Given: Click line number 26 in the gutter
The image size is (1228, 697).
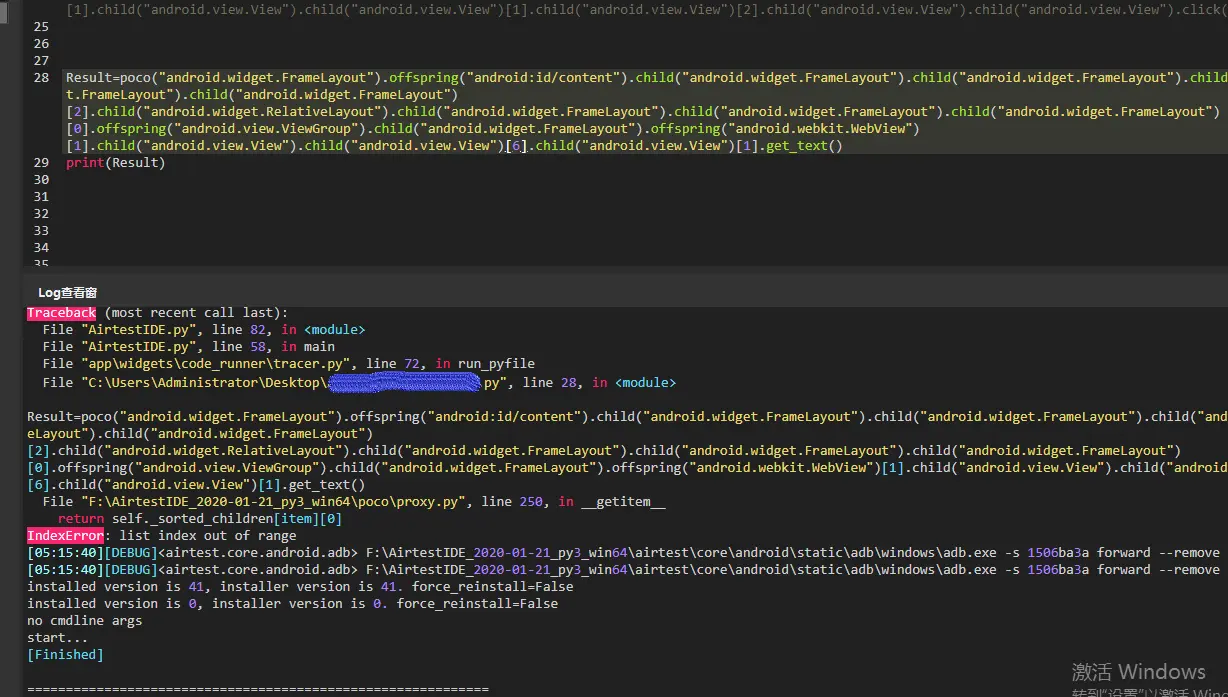Looking at the screenshot, I should [x=41, y=44].
